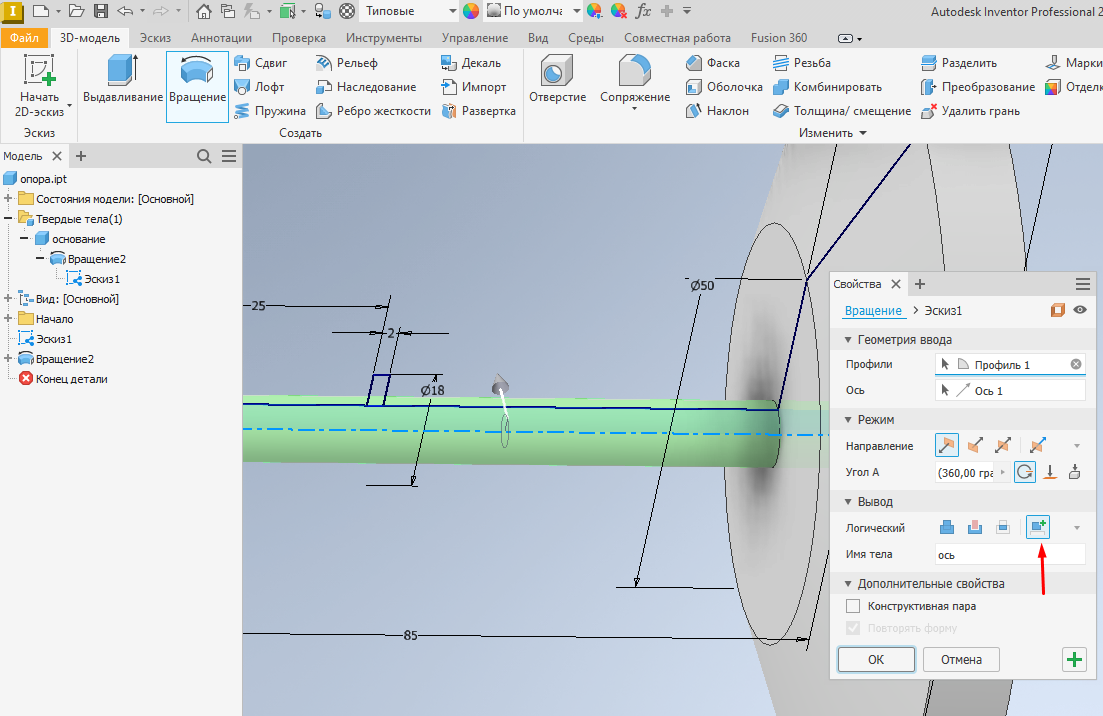Select the Rib (Ребро жесткости) tool

tap(373, 111)
